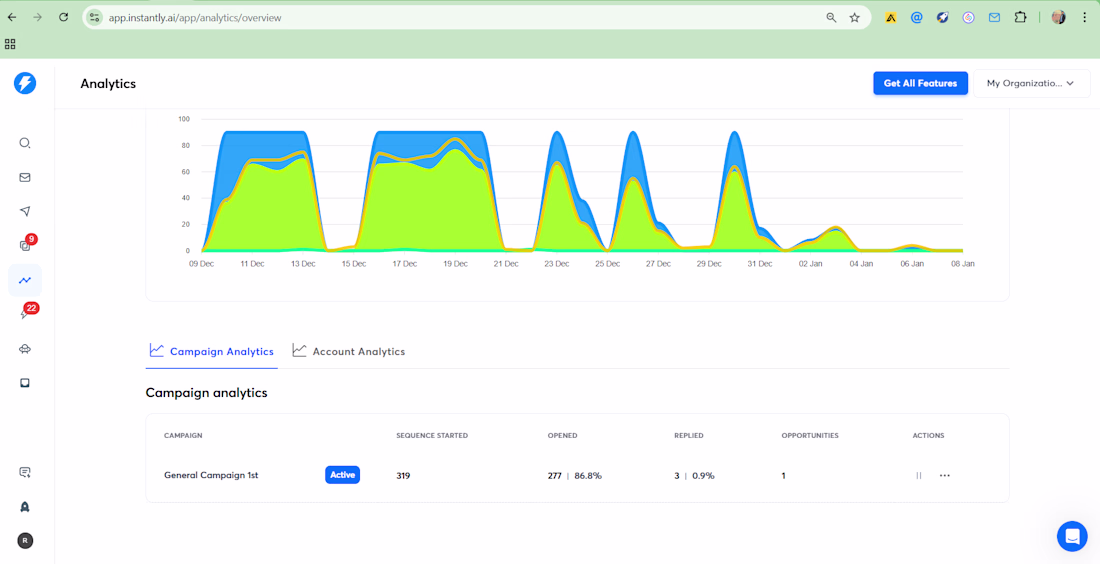Click the Get All Features button
1100x564 pixels.
click(x=920, y=83)
